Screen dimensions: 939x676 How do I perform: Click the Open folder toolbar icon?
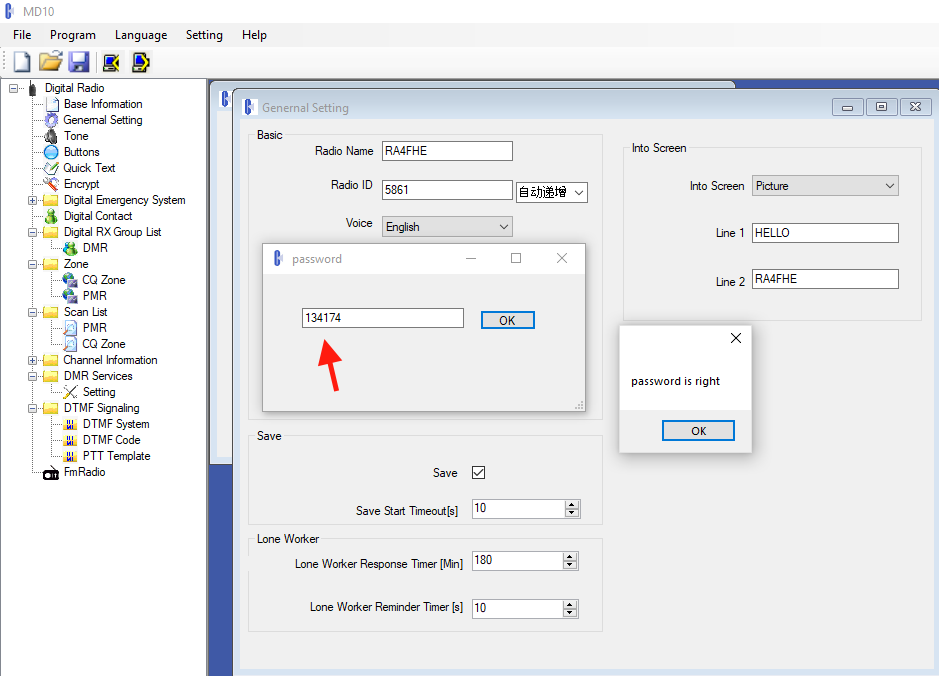[x=50, y=62]
